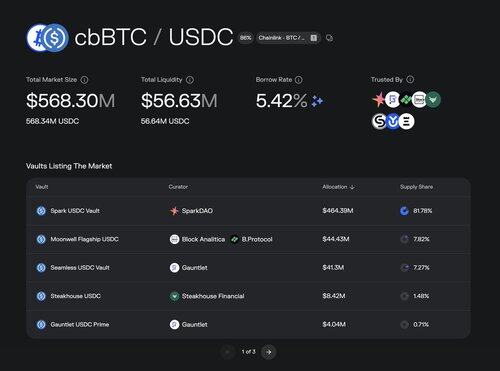500x371 pixels.
Task: Go to previous page of vaults
Action: point(228,352)
